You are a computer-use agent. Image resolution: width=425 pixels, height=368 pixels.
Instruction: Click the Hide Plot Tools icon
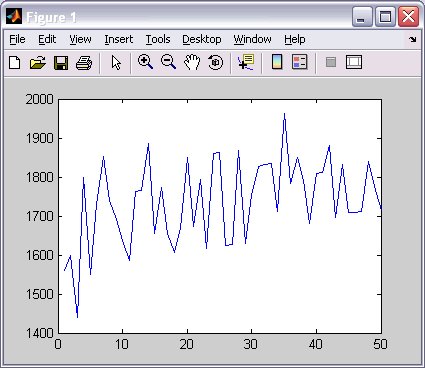pyautogui.click(x=331, y=62)
